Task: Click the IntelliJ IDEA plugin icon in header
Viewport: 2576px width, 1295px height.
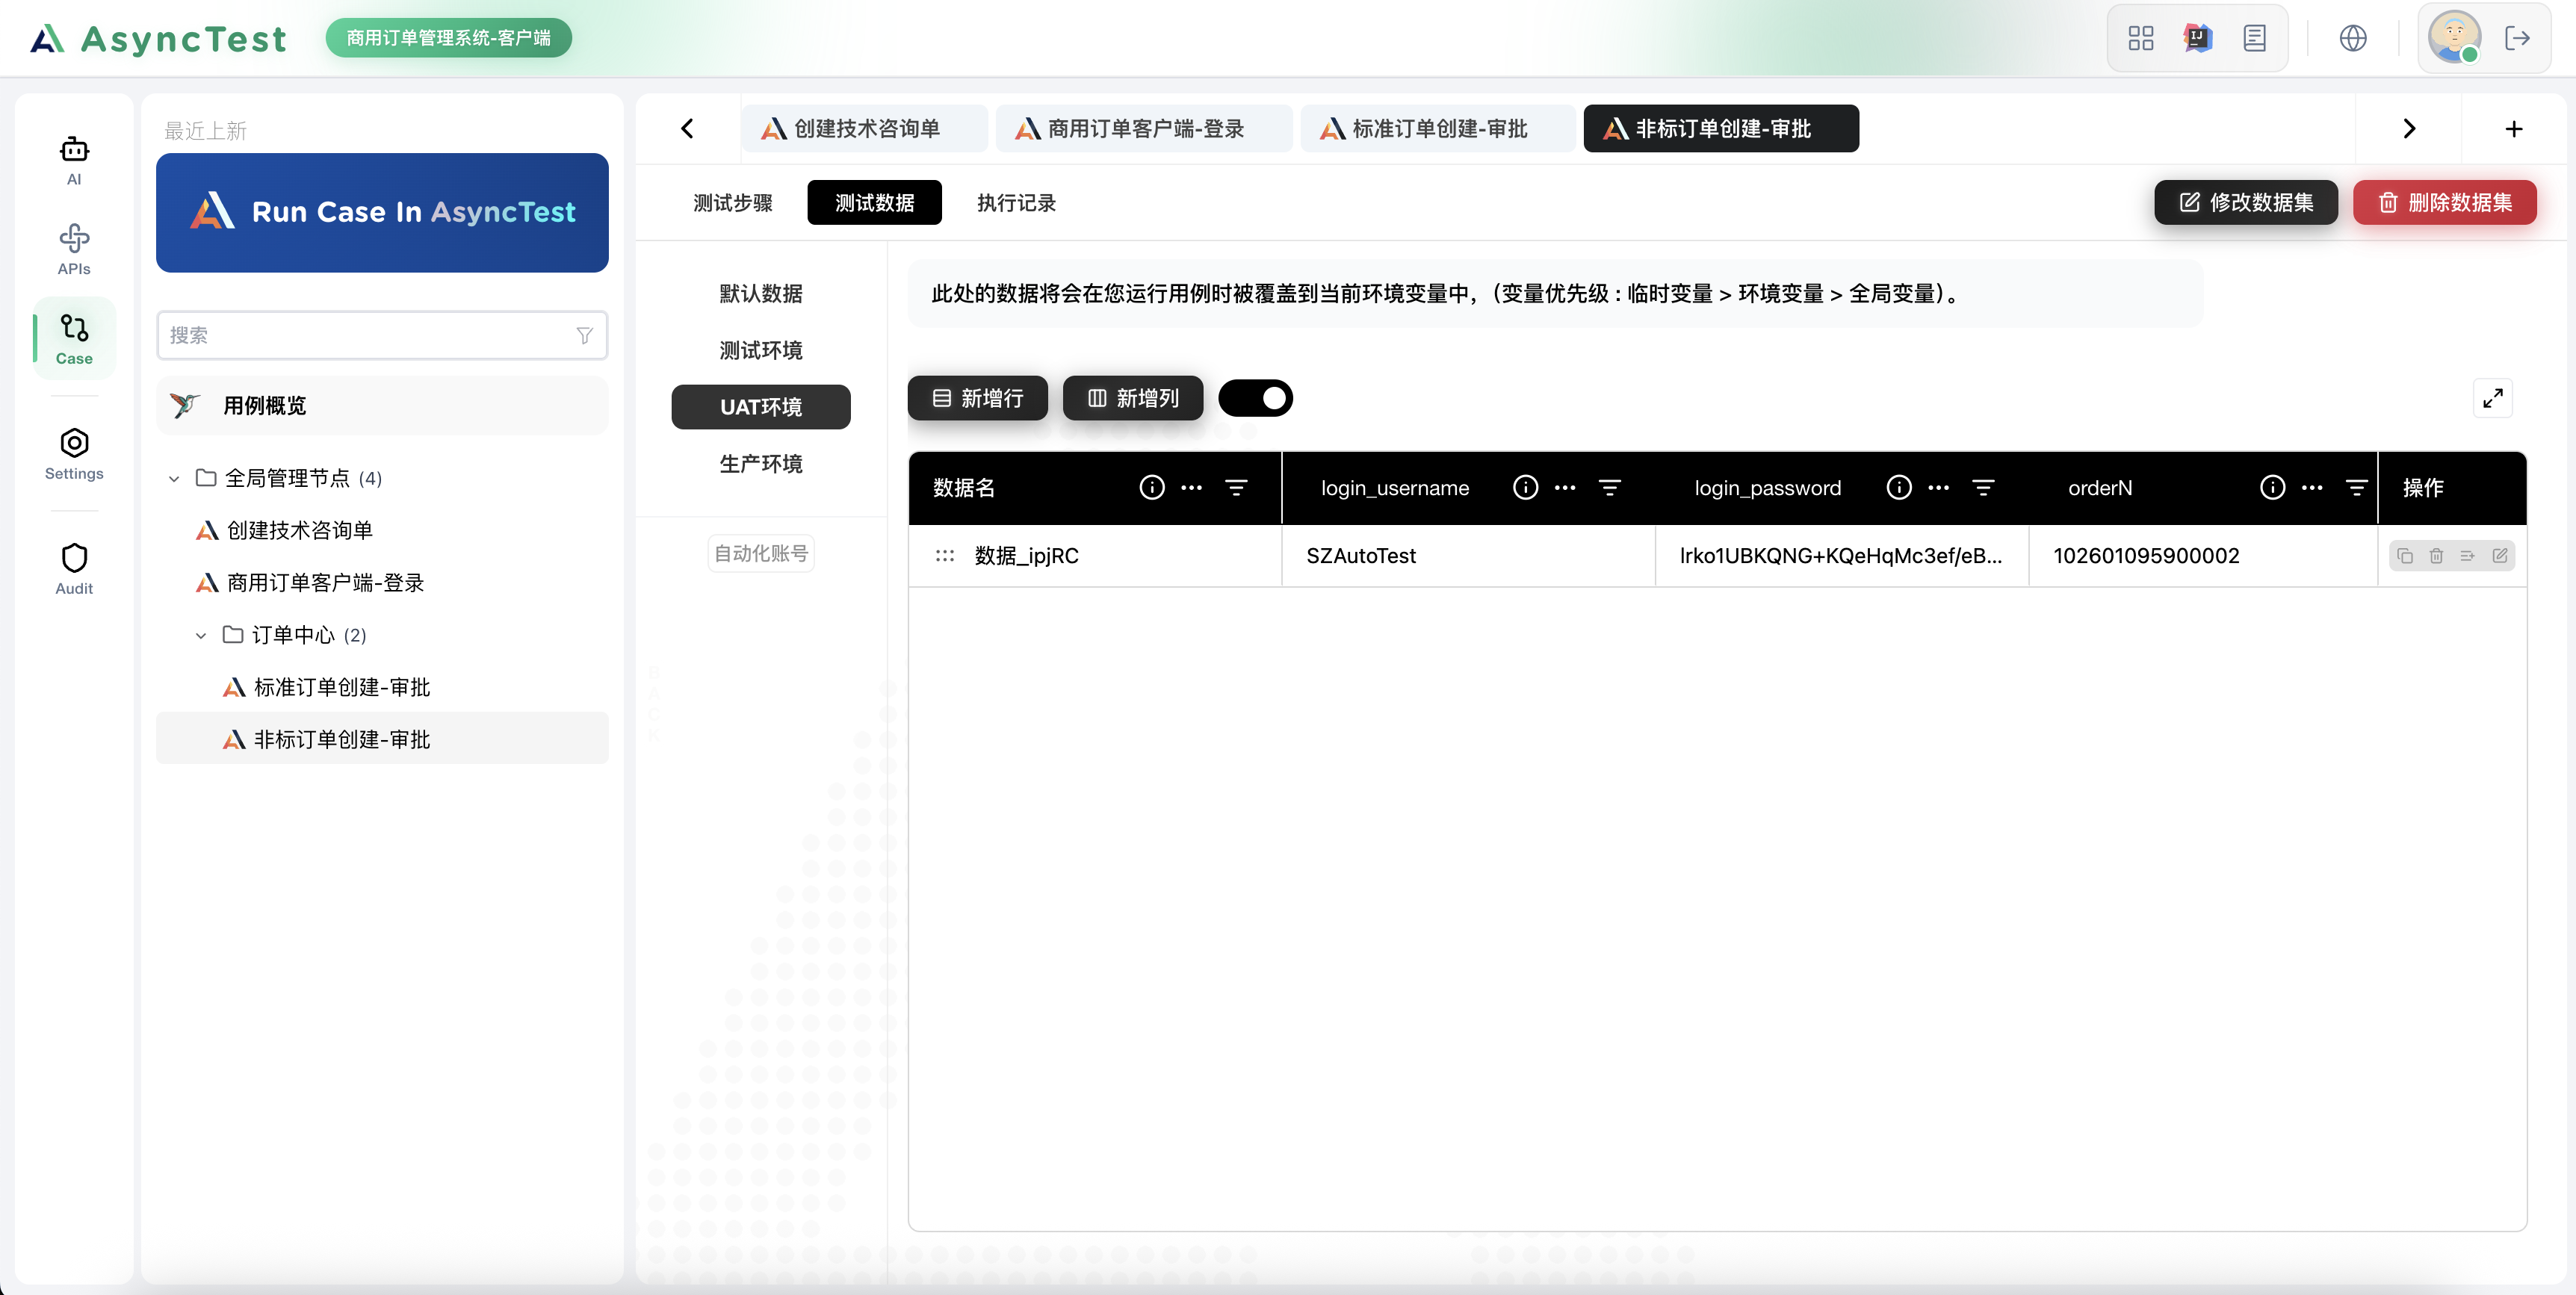Action: [2197, 37]
